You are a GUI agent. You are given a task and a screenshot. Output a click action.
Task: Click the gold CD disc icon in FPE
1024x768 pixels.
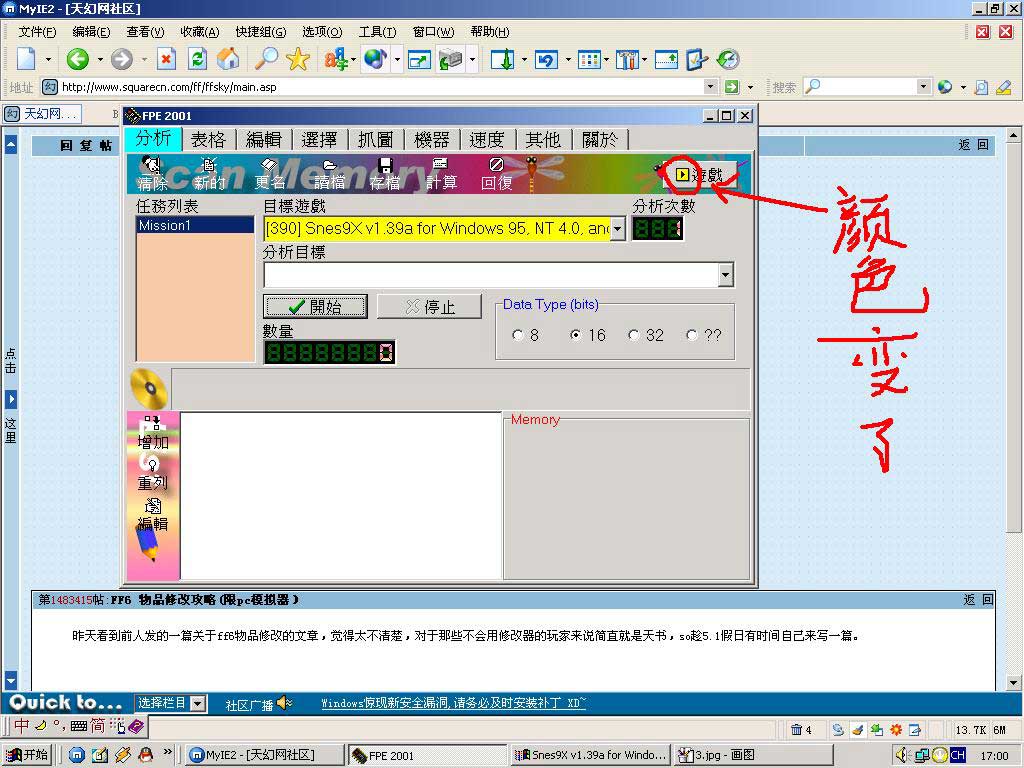[149, 389]
